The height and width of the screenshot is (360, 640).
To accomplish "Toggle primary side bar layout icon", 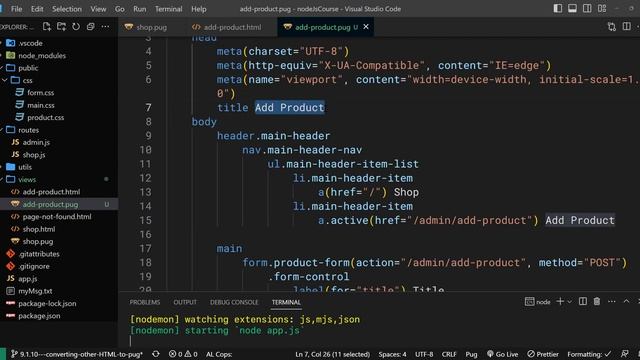I will pos(558,9).
